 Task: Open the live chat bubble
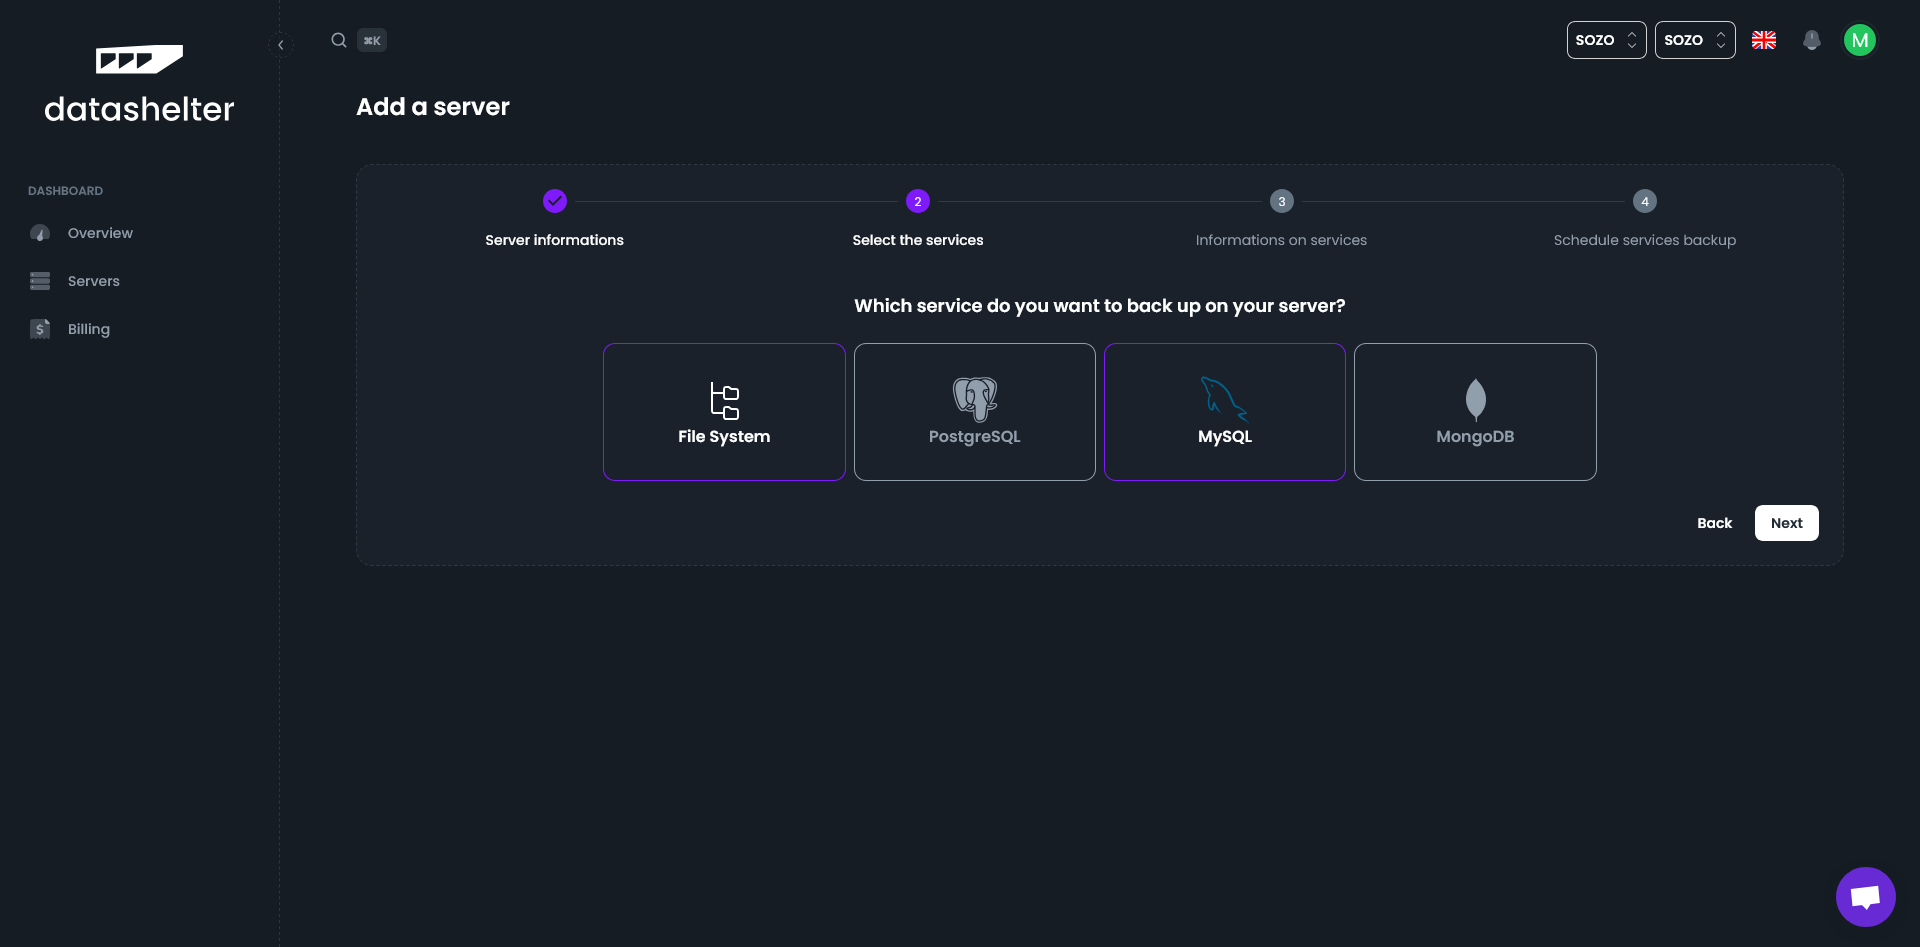(1865, 897)
